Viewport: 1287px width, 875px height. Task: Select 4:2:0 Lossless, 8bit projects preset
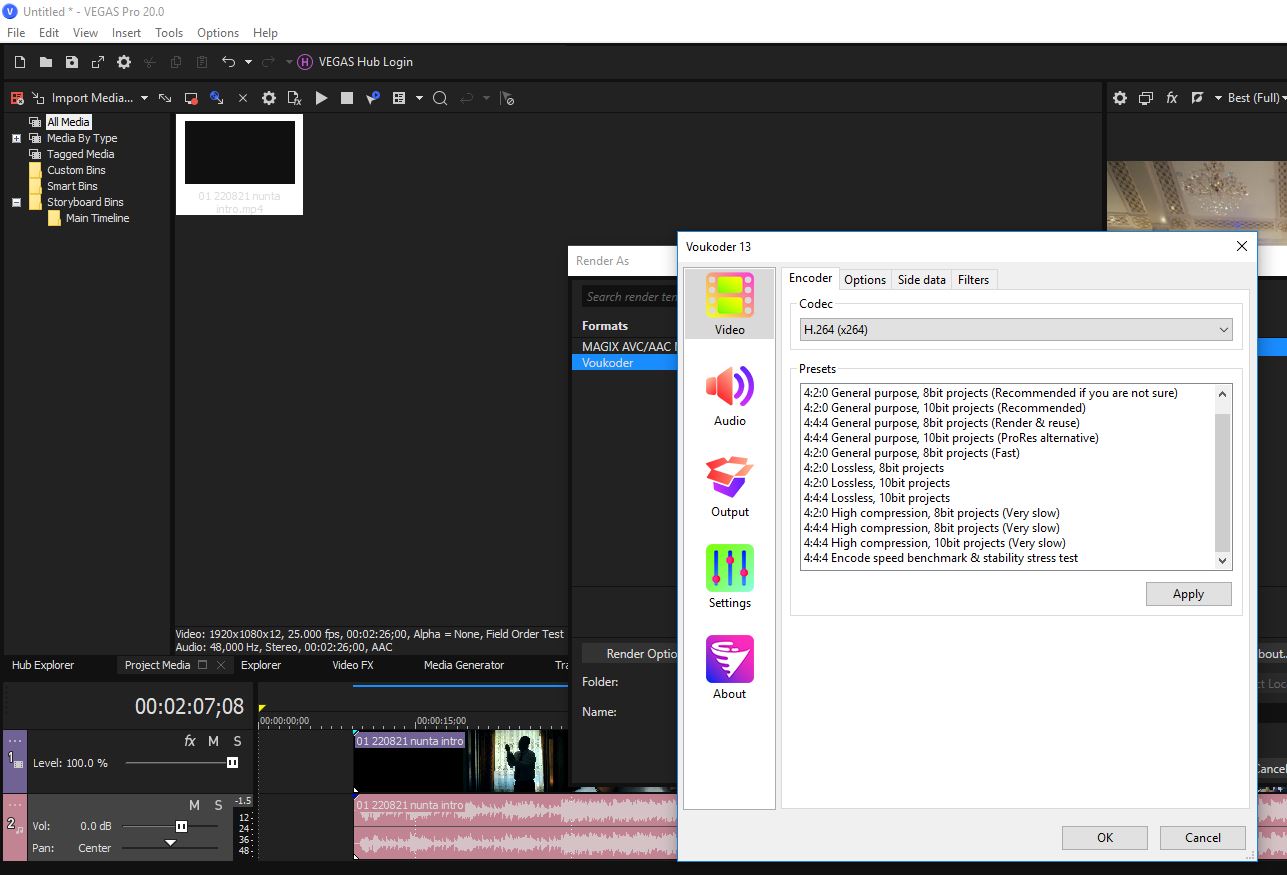tap(873, 468)
